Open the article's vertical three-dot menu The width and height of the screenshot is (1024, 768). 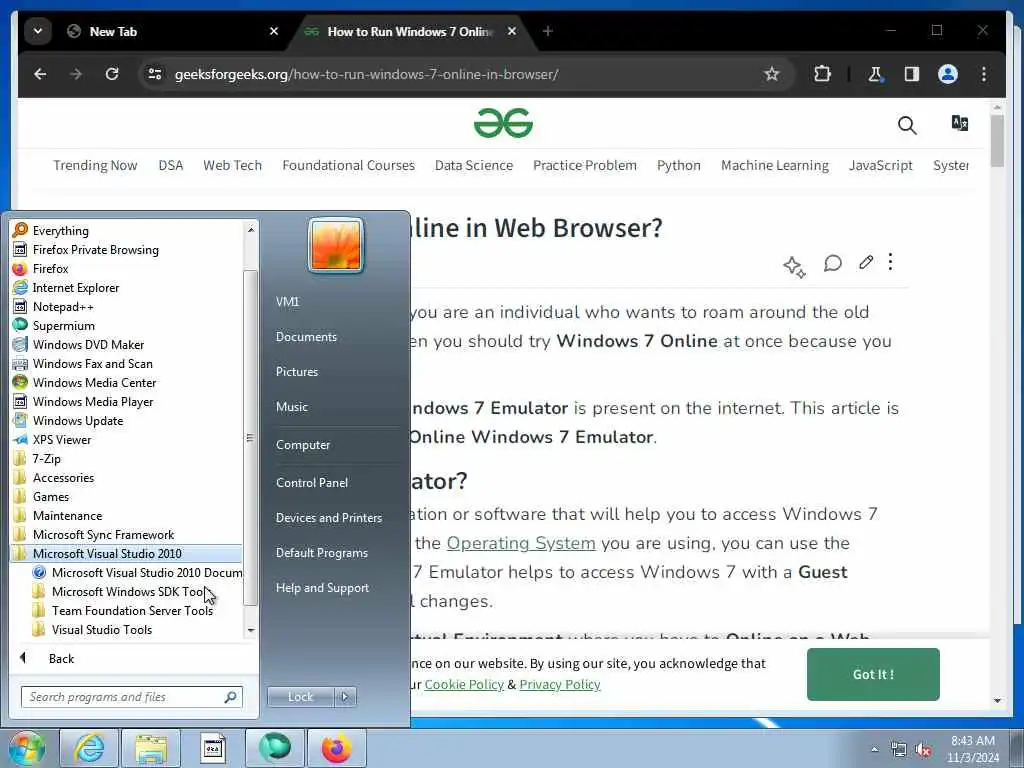point(890,262)
